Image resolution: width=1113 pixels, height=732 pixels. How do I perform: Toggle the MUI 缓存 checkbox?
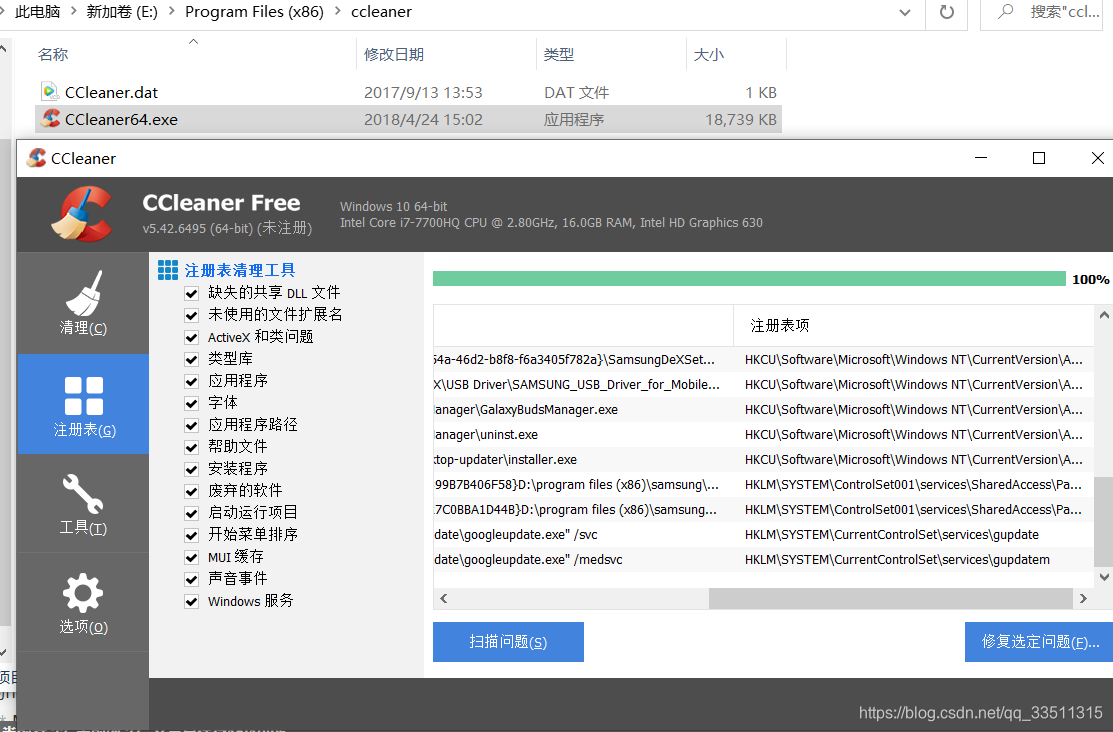click(191, 557)
